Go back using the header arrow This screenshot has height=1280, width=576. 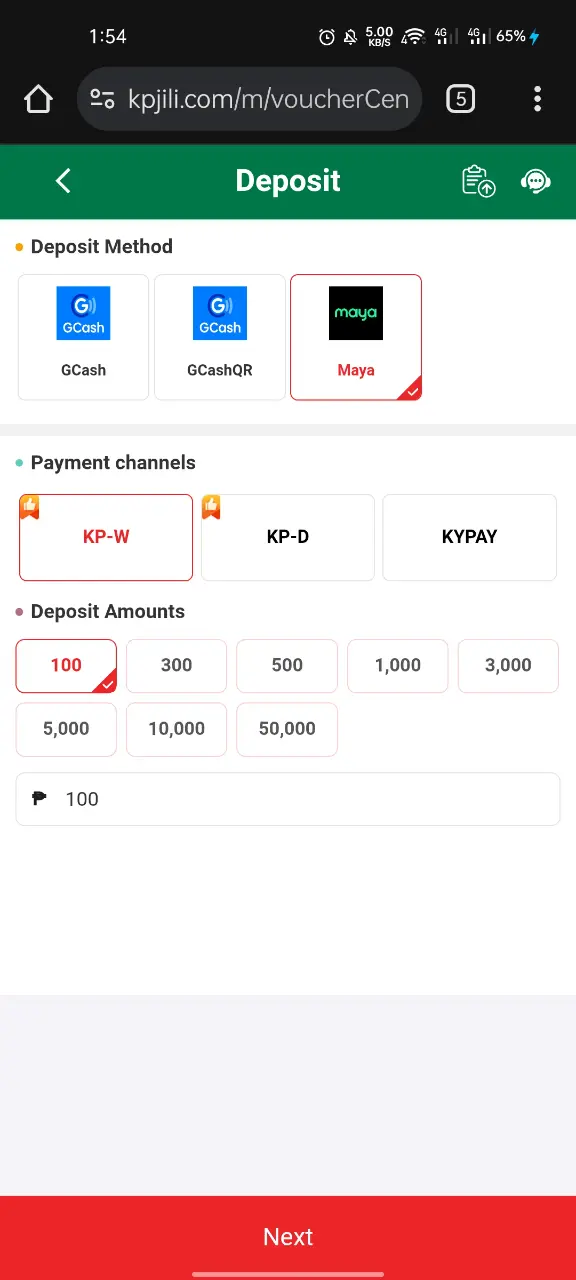63,181
